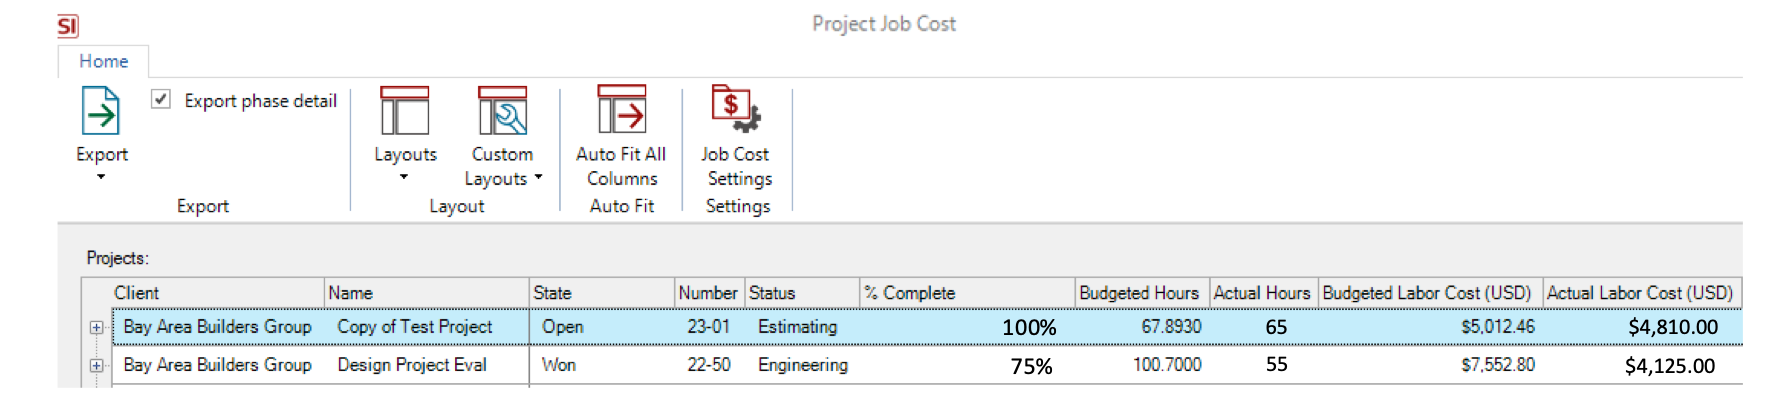Open the Custom Layouts dropdown arrow

point(538,178)
